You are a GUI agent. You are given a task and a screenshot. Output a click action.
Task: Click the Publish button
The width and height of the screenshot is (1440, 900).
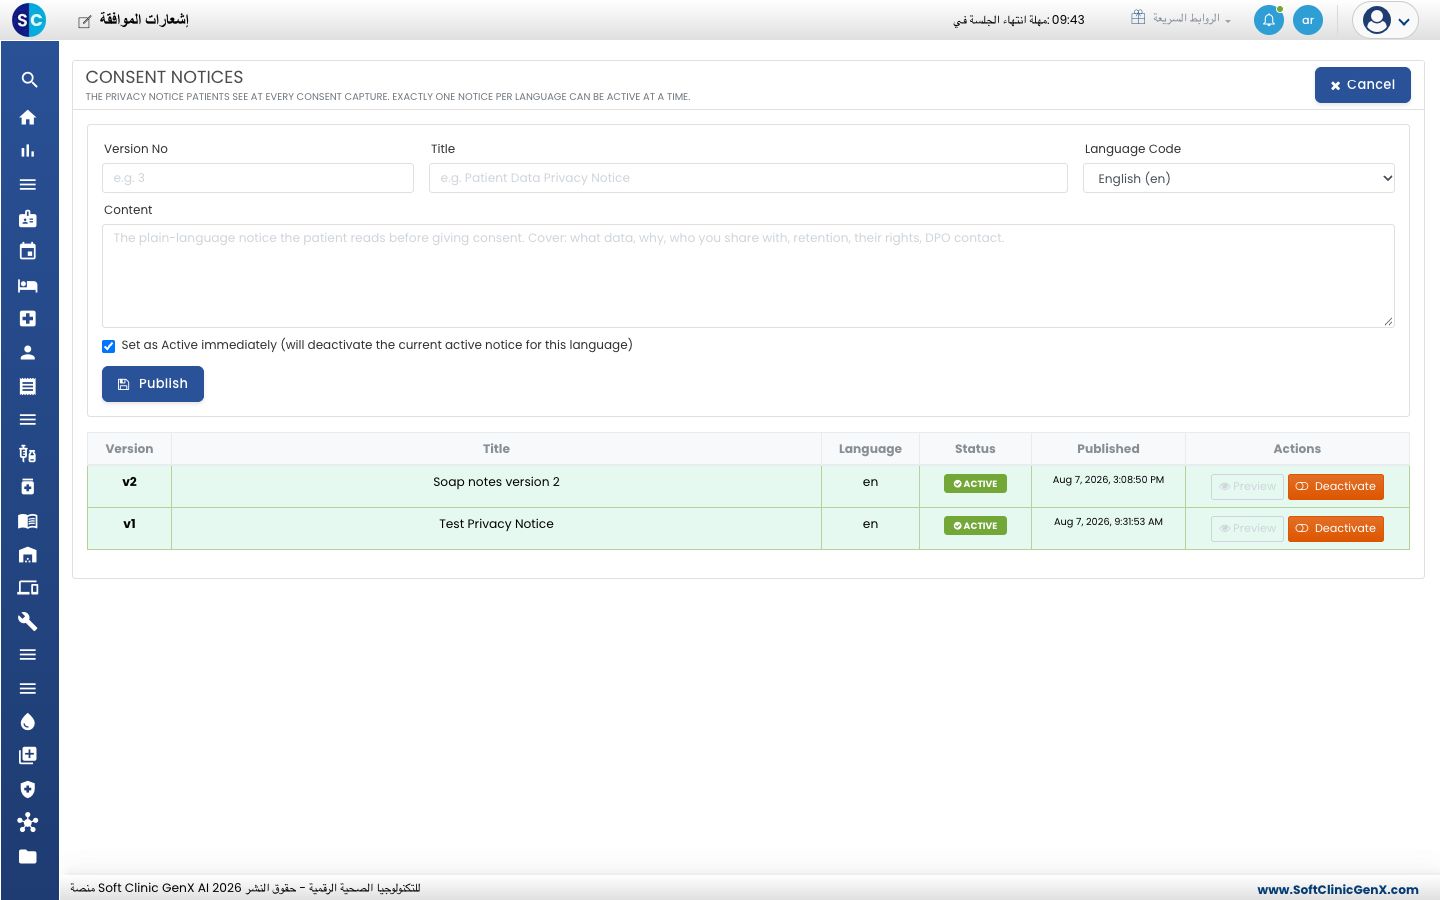[x=153, y=384]
